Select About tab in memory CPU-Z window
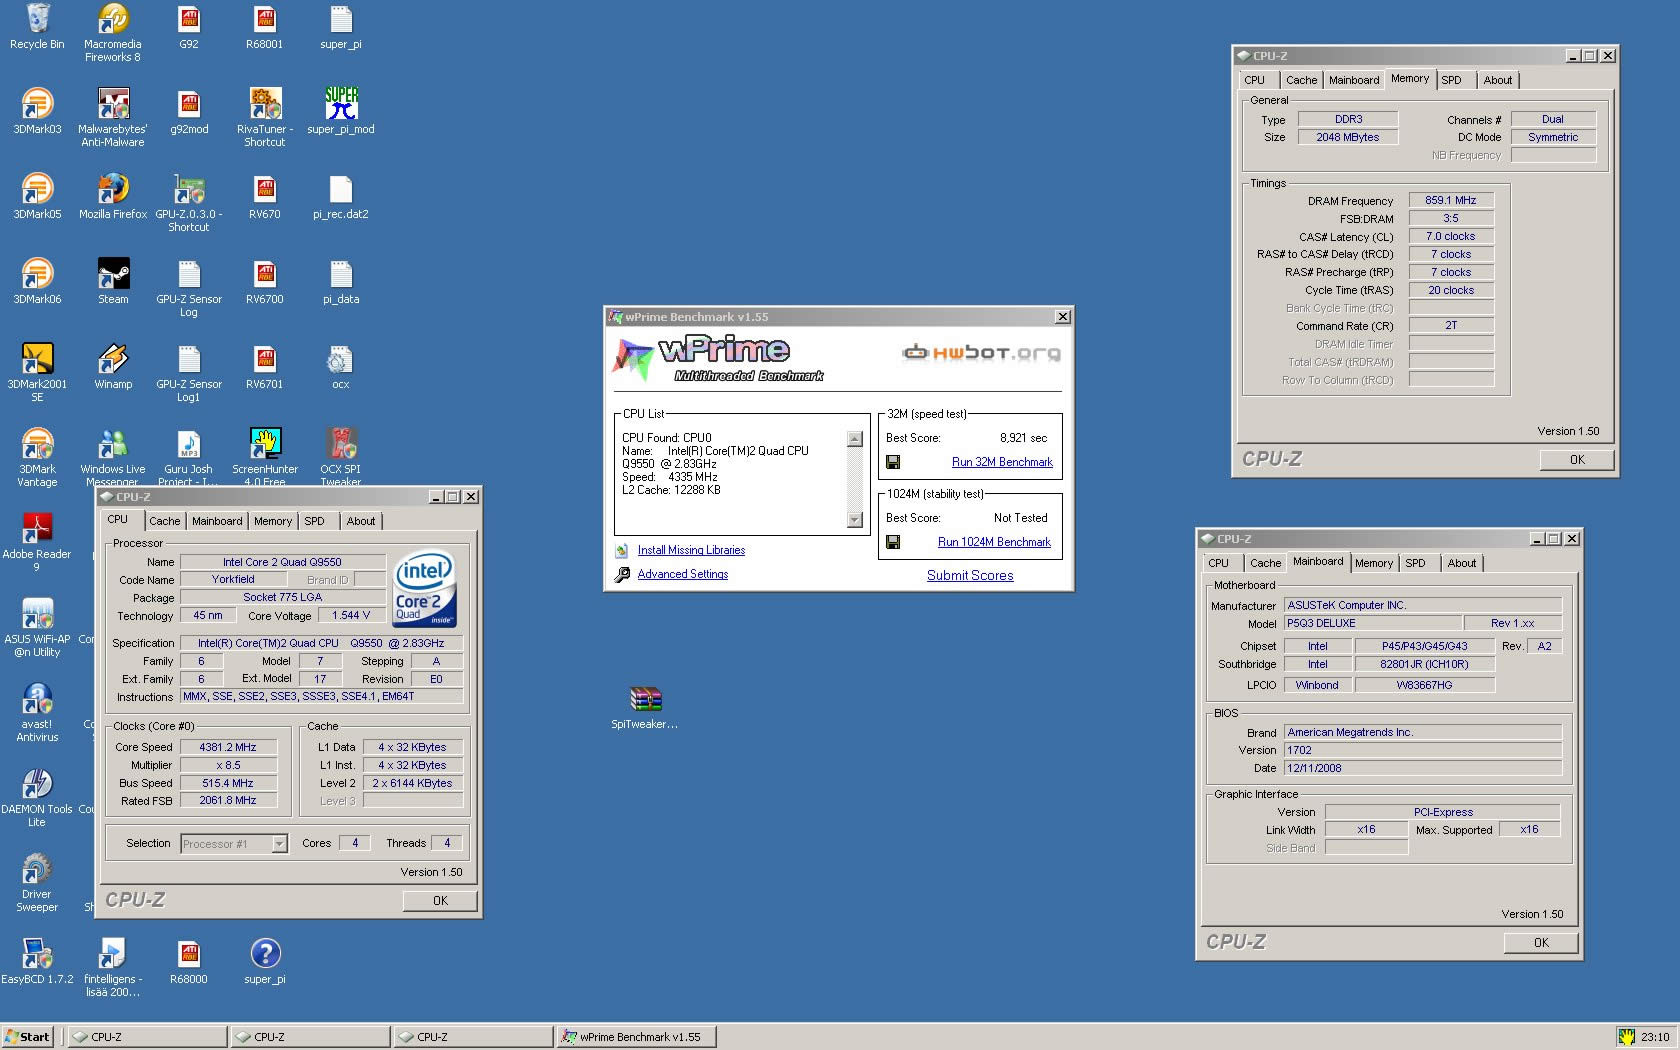 coord(1497,80)
